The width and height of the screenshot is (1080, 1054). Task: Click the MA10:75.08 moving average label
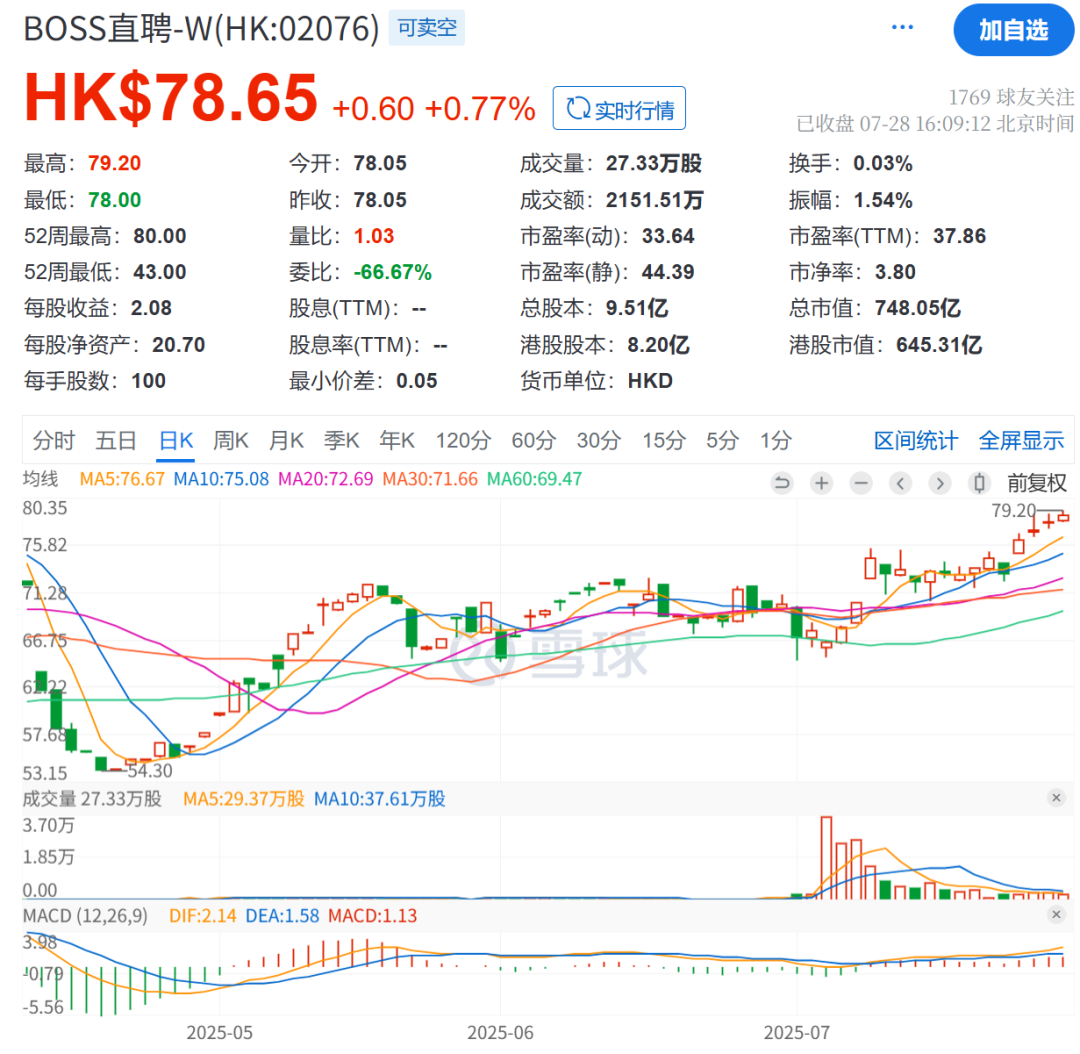[x=221, y=479]
